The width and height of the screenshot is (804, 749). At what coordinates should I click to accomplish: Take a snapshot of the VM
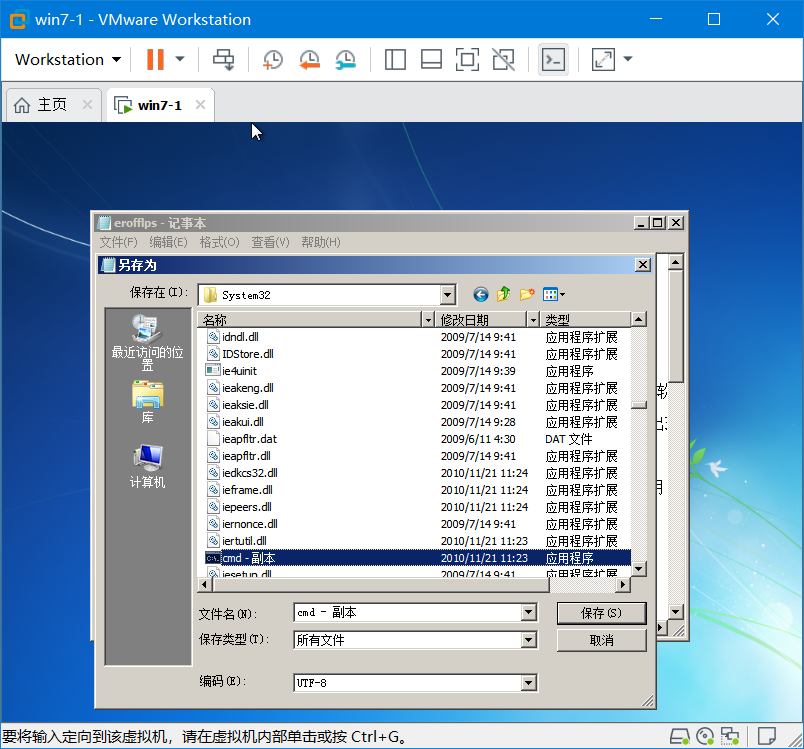click(273, 59)
